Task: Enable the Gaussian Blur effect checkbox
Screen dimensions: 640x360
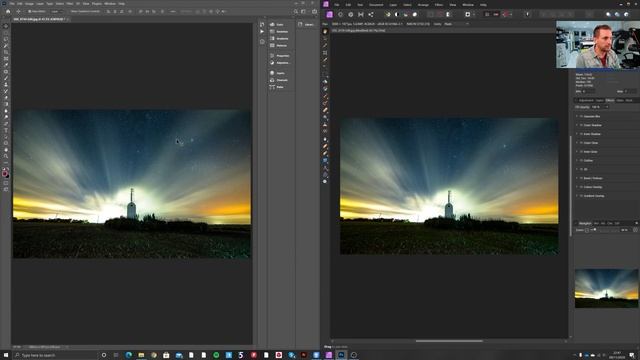Action: (x=581, y=116)
